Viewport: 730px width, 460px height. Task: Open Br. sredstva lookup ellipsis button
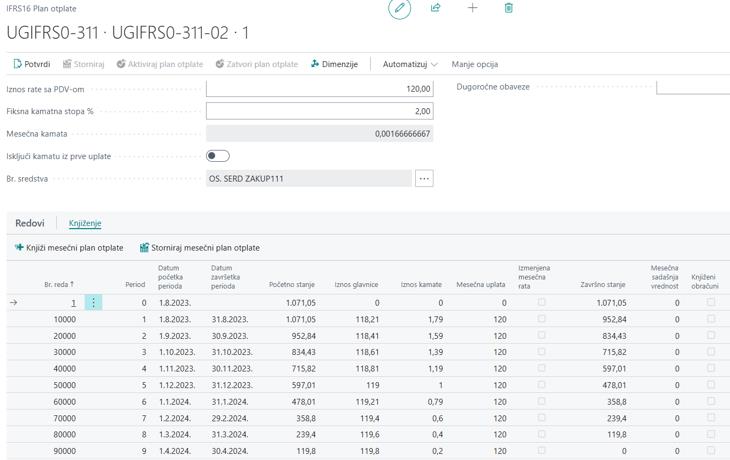click(x=424, y=178)
